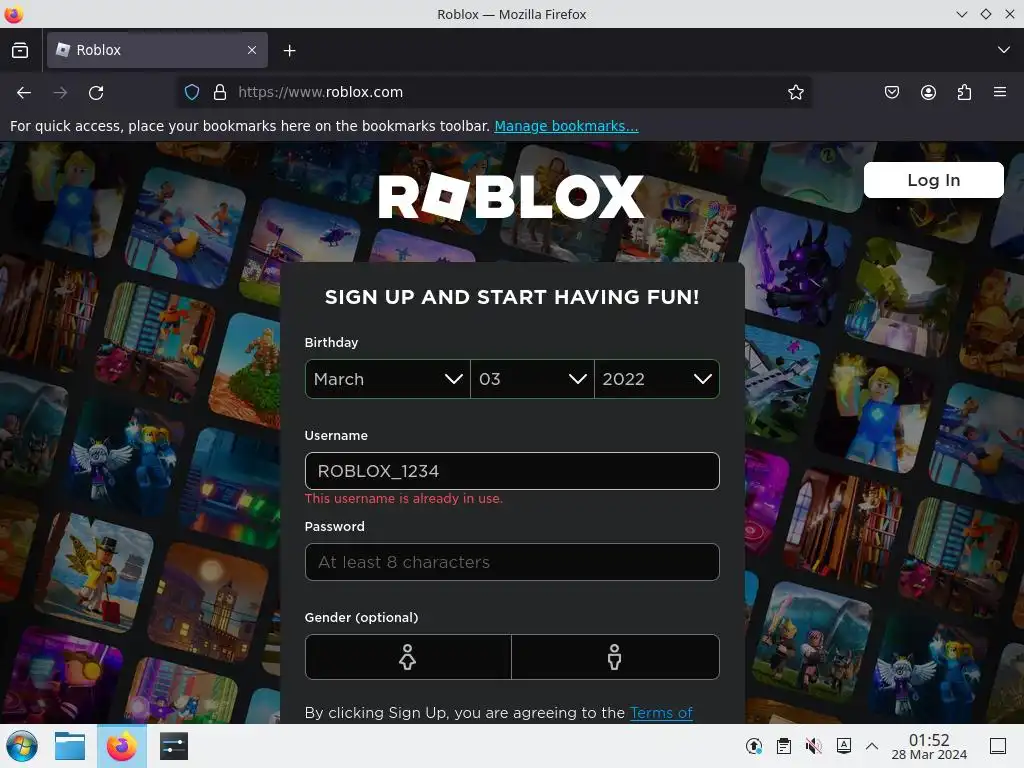Switch to the Roblox browser tab
The image size is (1024, 768).
(x=157, y=50)
